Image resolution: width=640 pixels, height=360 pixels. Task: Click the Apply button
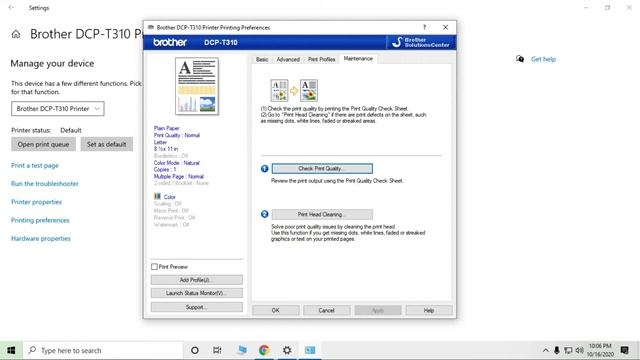(x=378, y=310)
